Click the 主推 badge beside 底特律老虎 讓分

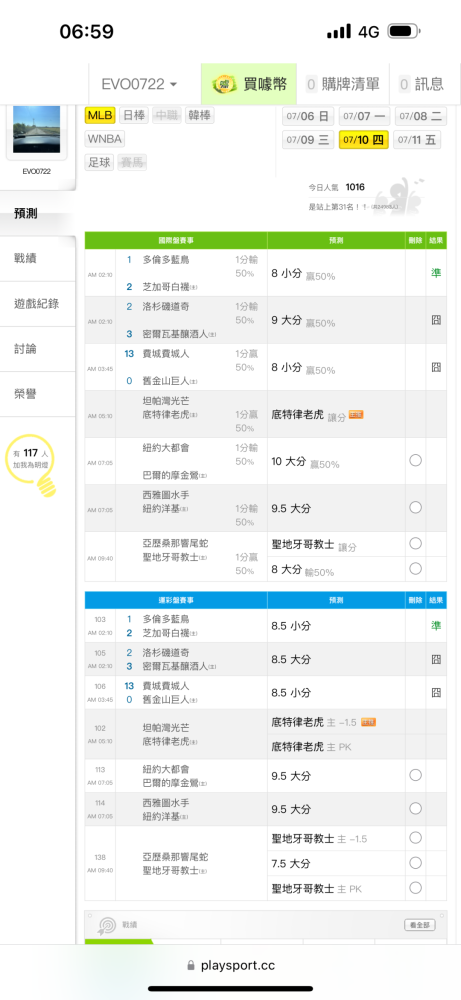click(x=356, y=415)
